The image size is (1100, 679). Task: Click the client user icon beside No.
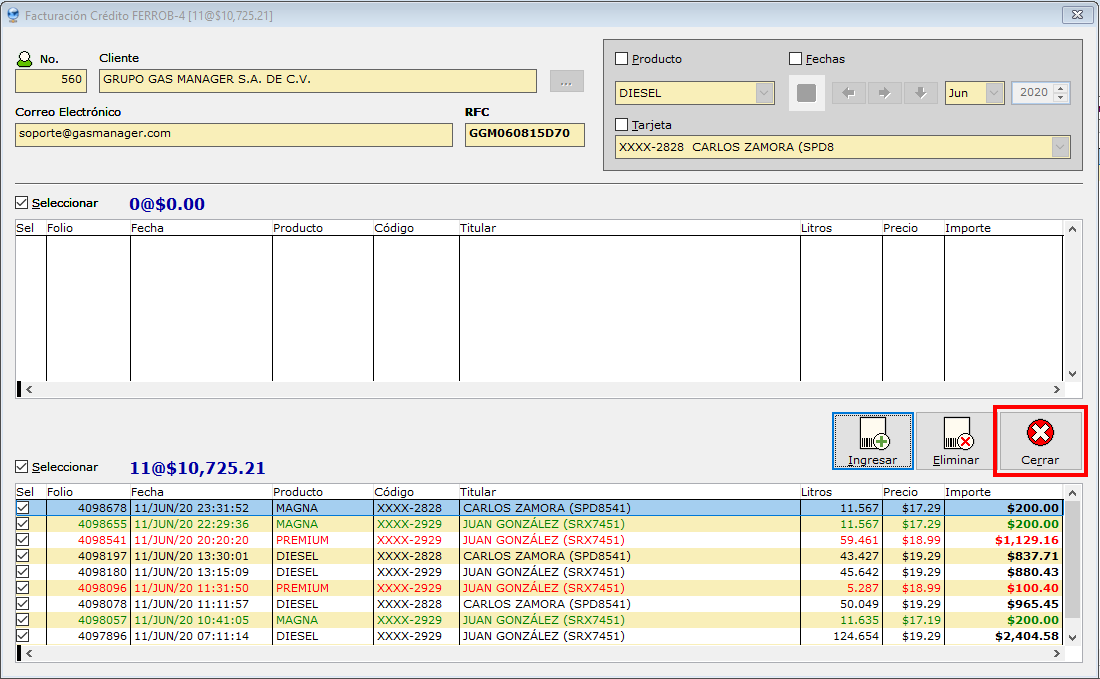click(x=25, y=59)
